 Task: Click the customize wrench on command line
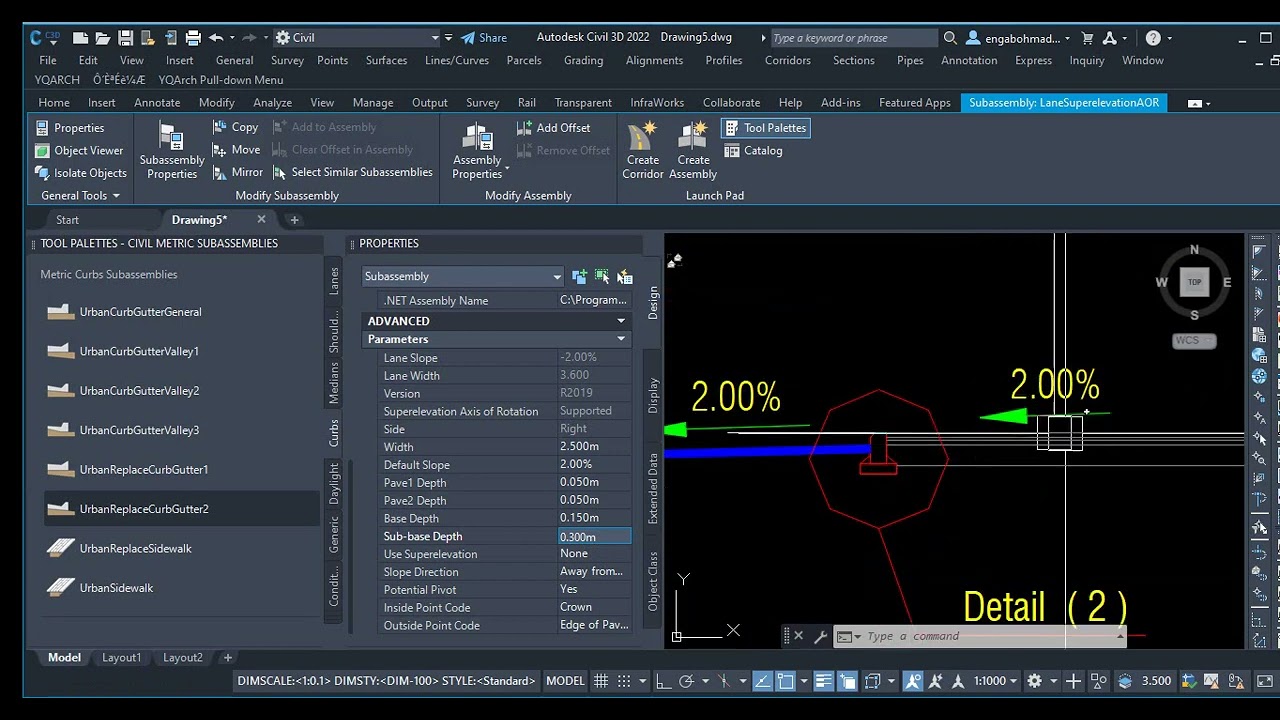(x=821, y=636)
